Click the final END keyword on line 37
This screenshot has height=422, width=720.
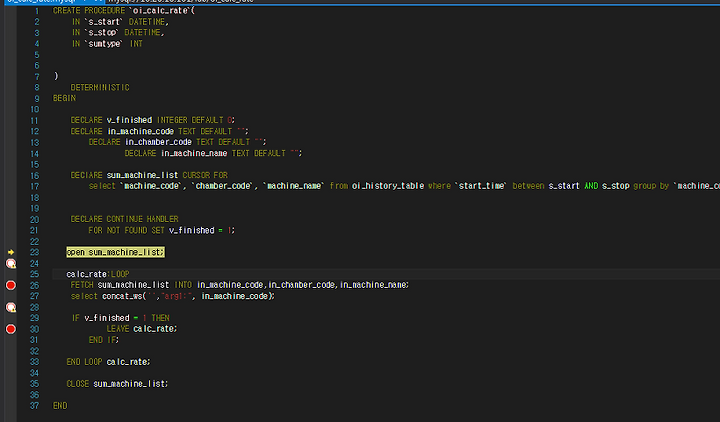point(60,406)
